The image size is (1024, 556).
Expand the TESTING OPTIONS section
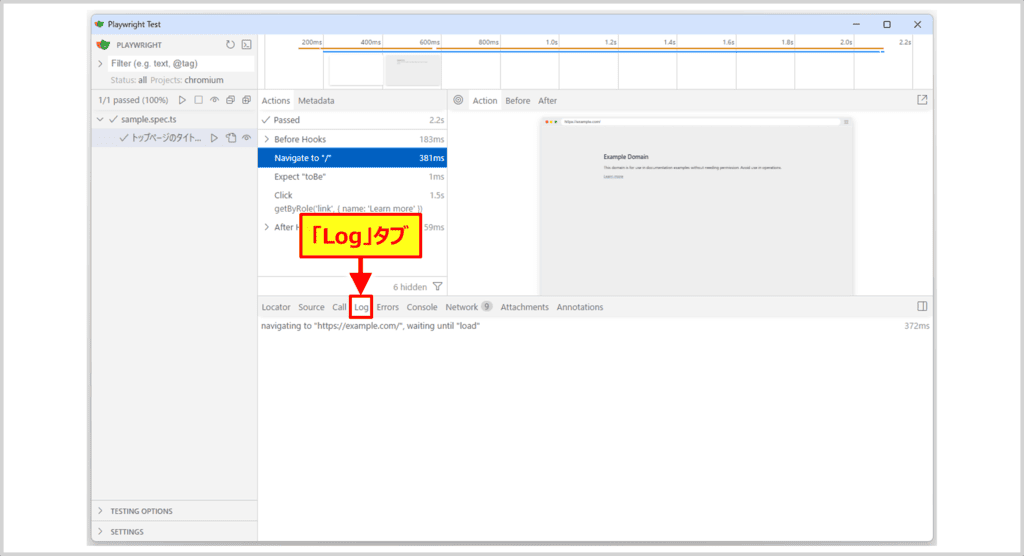(100, 511)
